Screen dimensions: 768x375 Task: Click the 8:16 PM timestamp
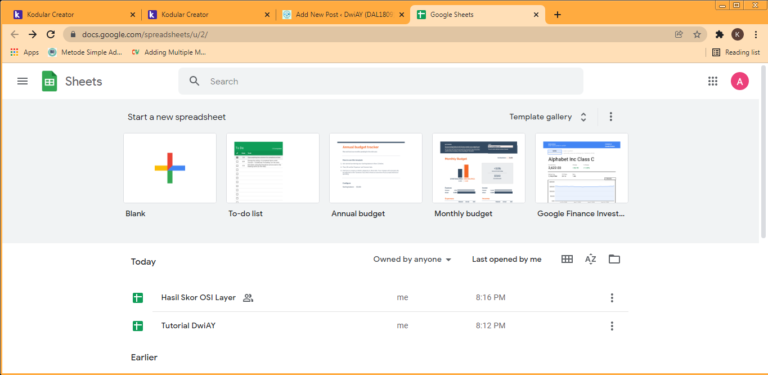490,298
